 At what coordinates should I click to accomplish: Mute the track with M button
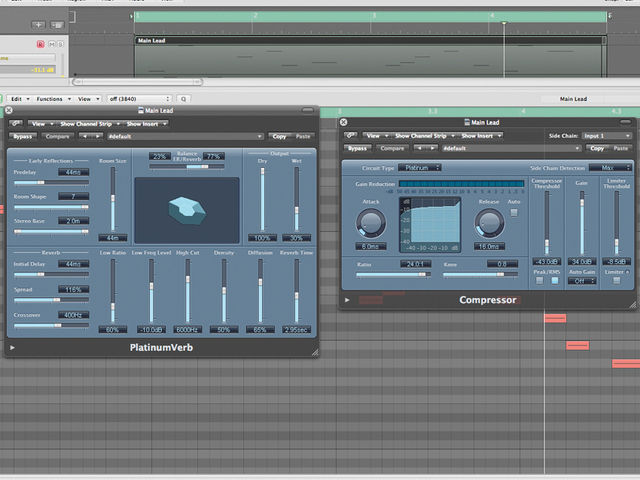(x=52, y=44)
